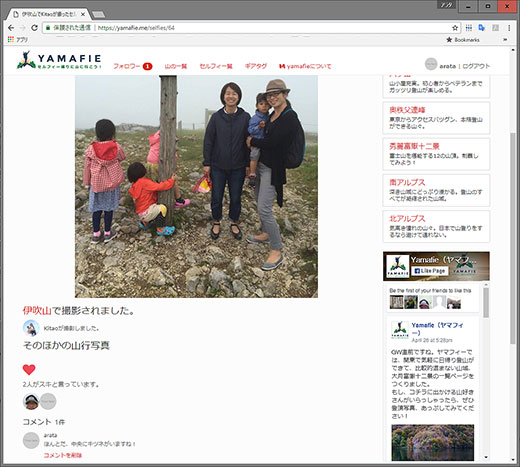Click the YAMAFIE logo
This screenshot has width=520, height=467.
(x=59, y=60)
